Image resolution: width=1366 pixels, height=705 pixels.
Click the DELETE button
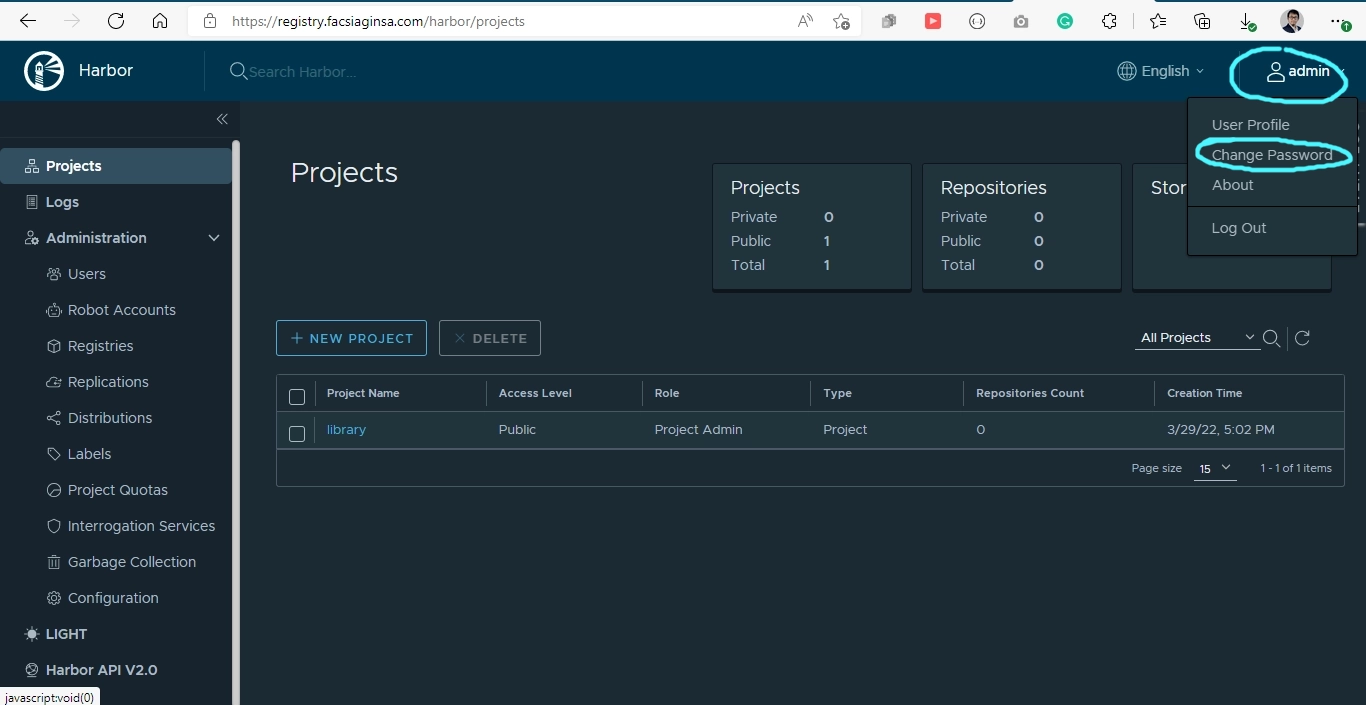click(x=490, y=338)
